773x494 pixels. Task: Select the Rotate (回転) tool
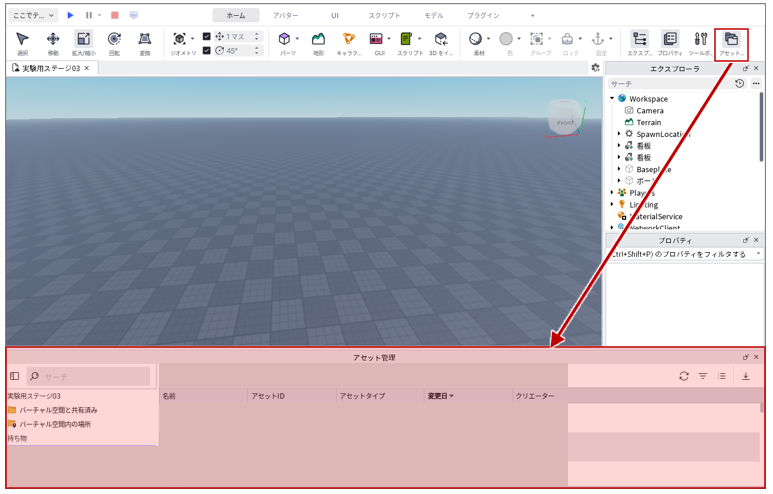tap(114, 43)
